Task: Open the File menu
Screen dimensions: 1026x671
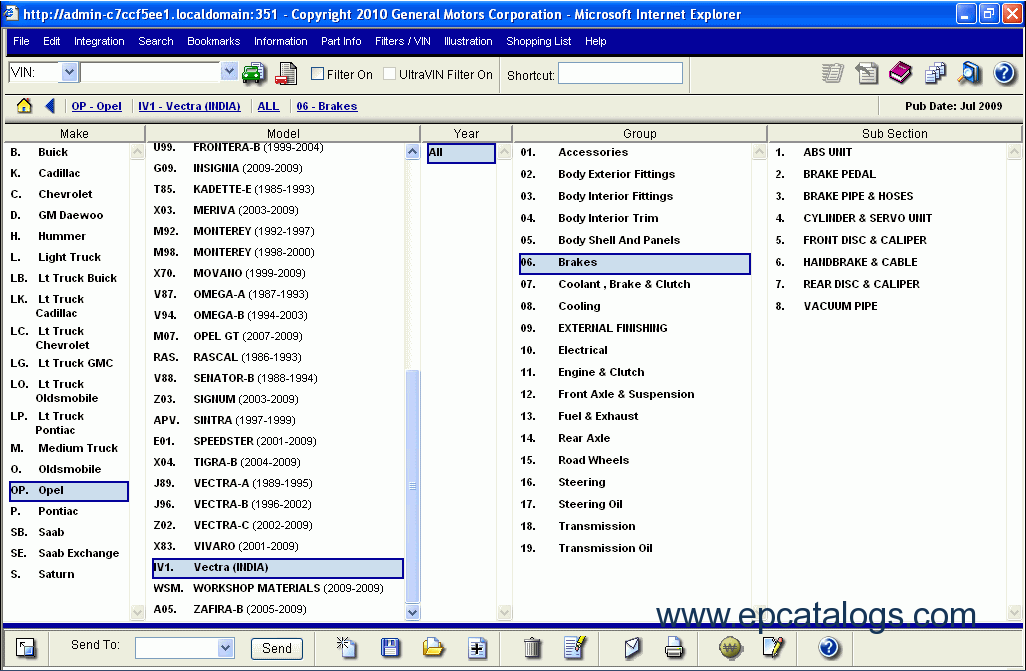Action: coord(21,41)
